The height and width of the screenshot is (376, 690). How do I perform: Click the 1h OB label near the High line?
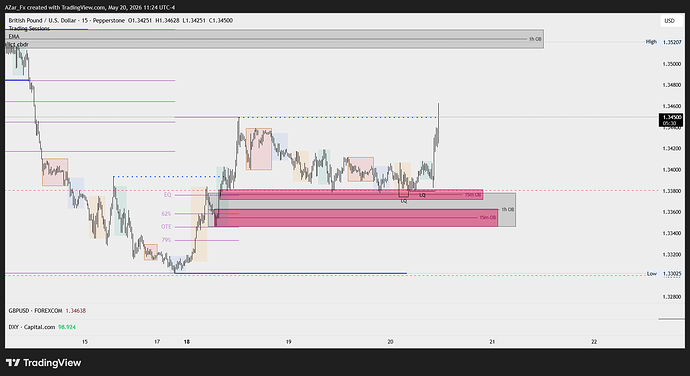click(x=535, y=39)
